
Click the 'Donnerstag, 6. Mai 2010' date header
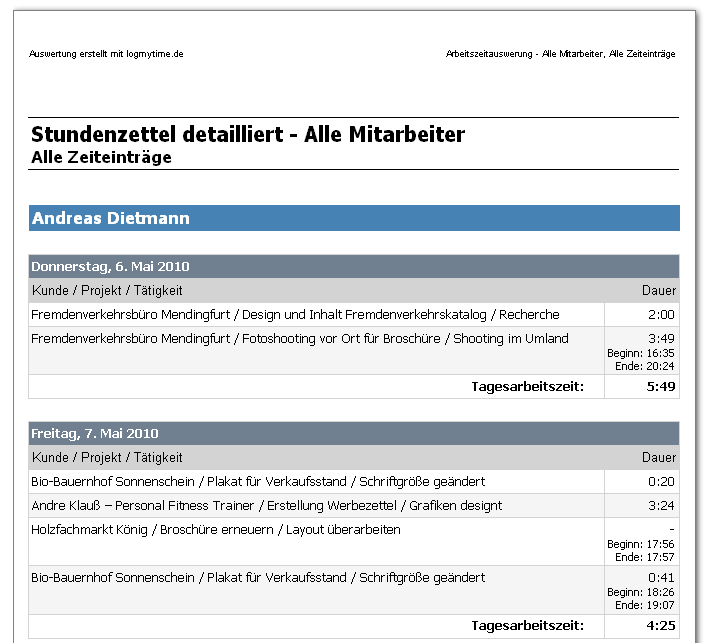click(354, 266)
